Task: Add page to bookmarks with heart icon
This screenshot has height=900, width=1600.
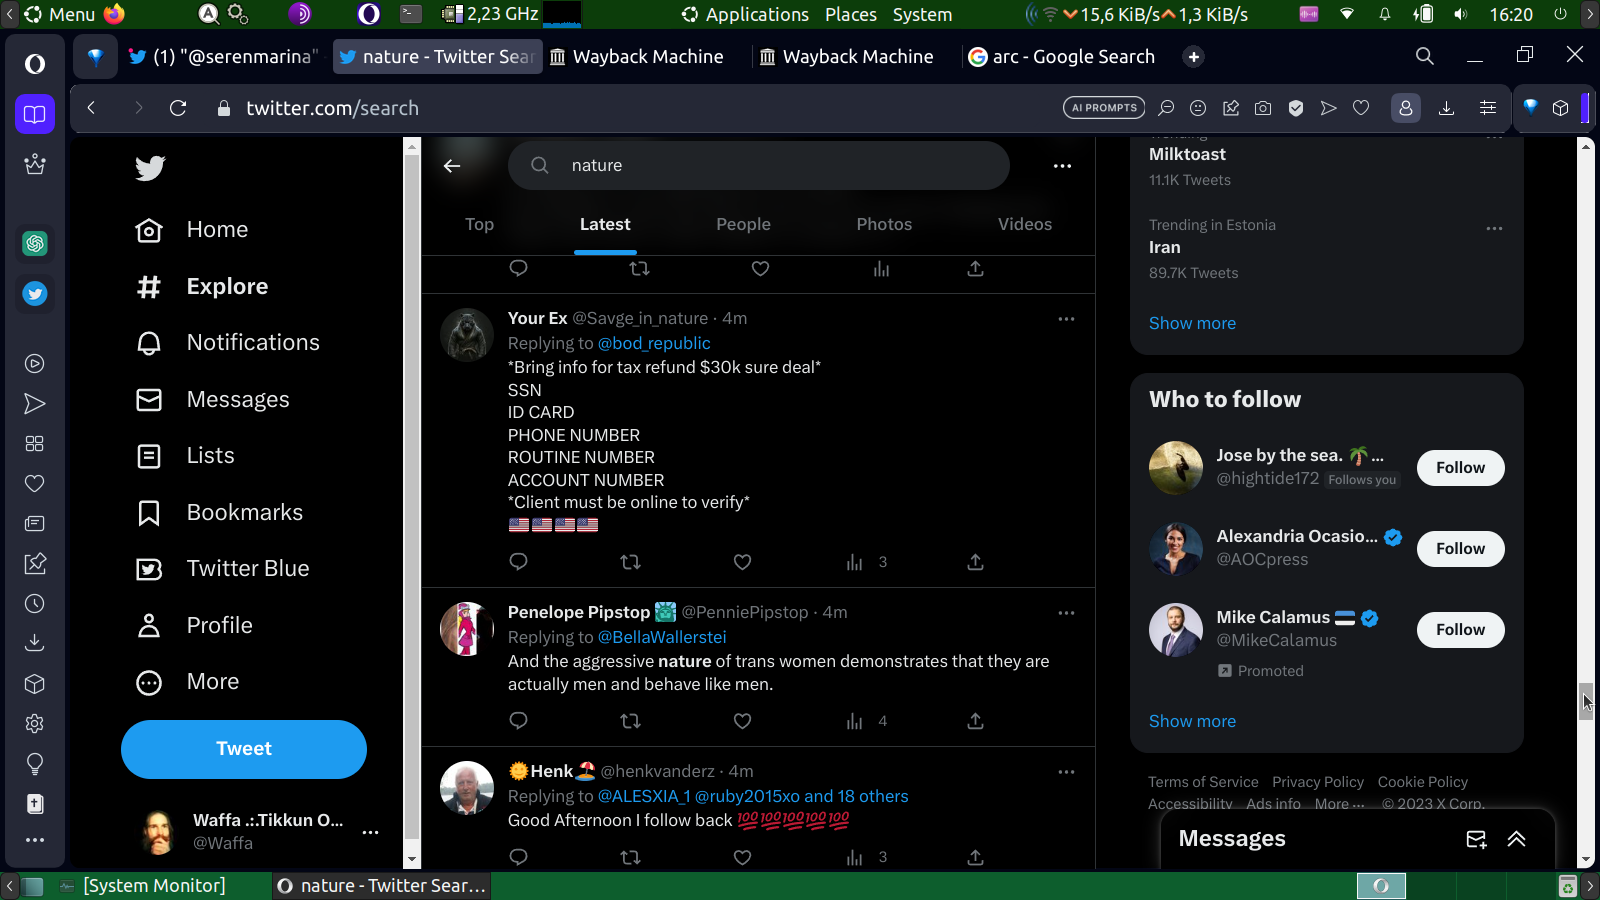Action: [x=1361, y=108]
